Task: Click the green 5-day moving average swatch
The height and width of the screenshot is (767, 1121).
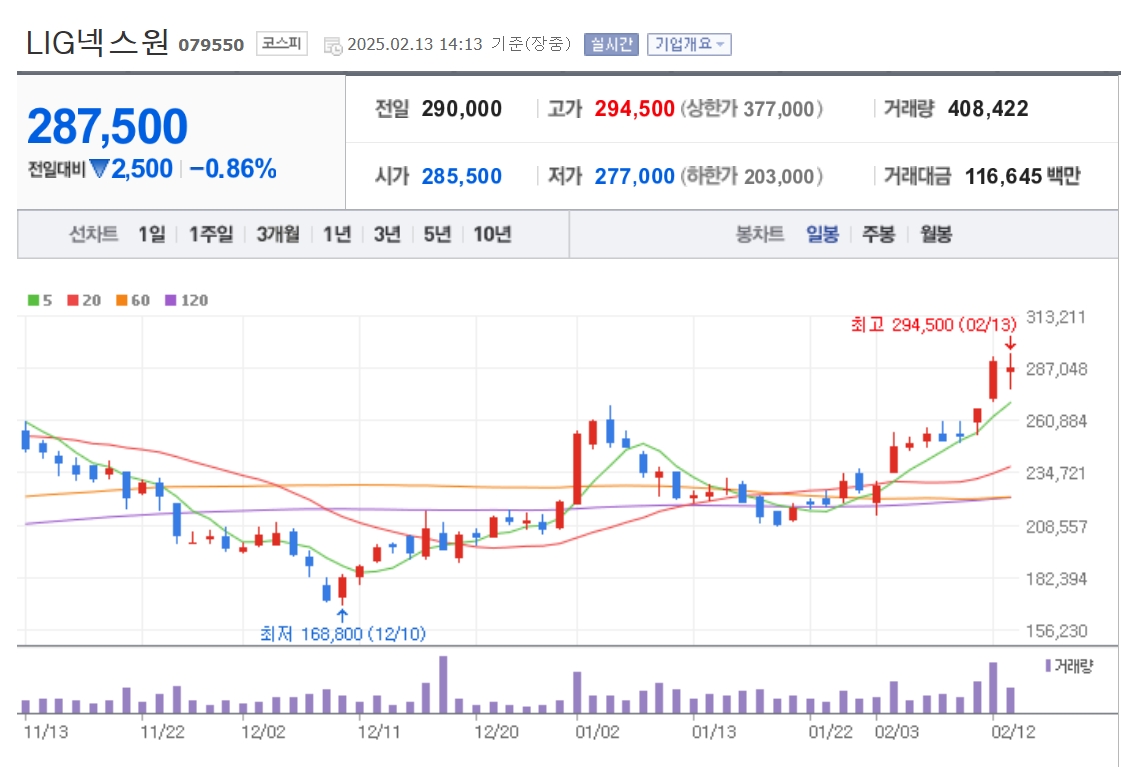Action: [x=33, y=300]
